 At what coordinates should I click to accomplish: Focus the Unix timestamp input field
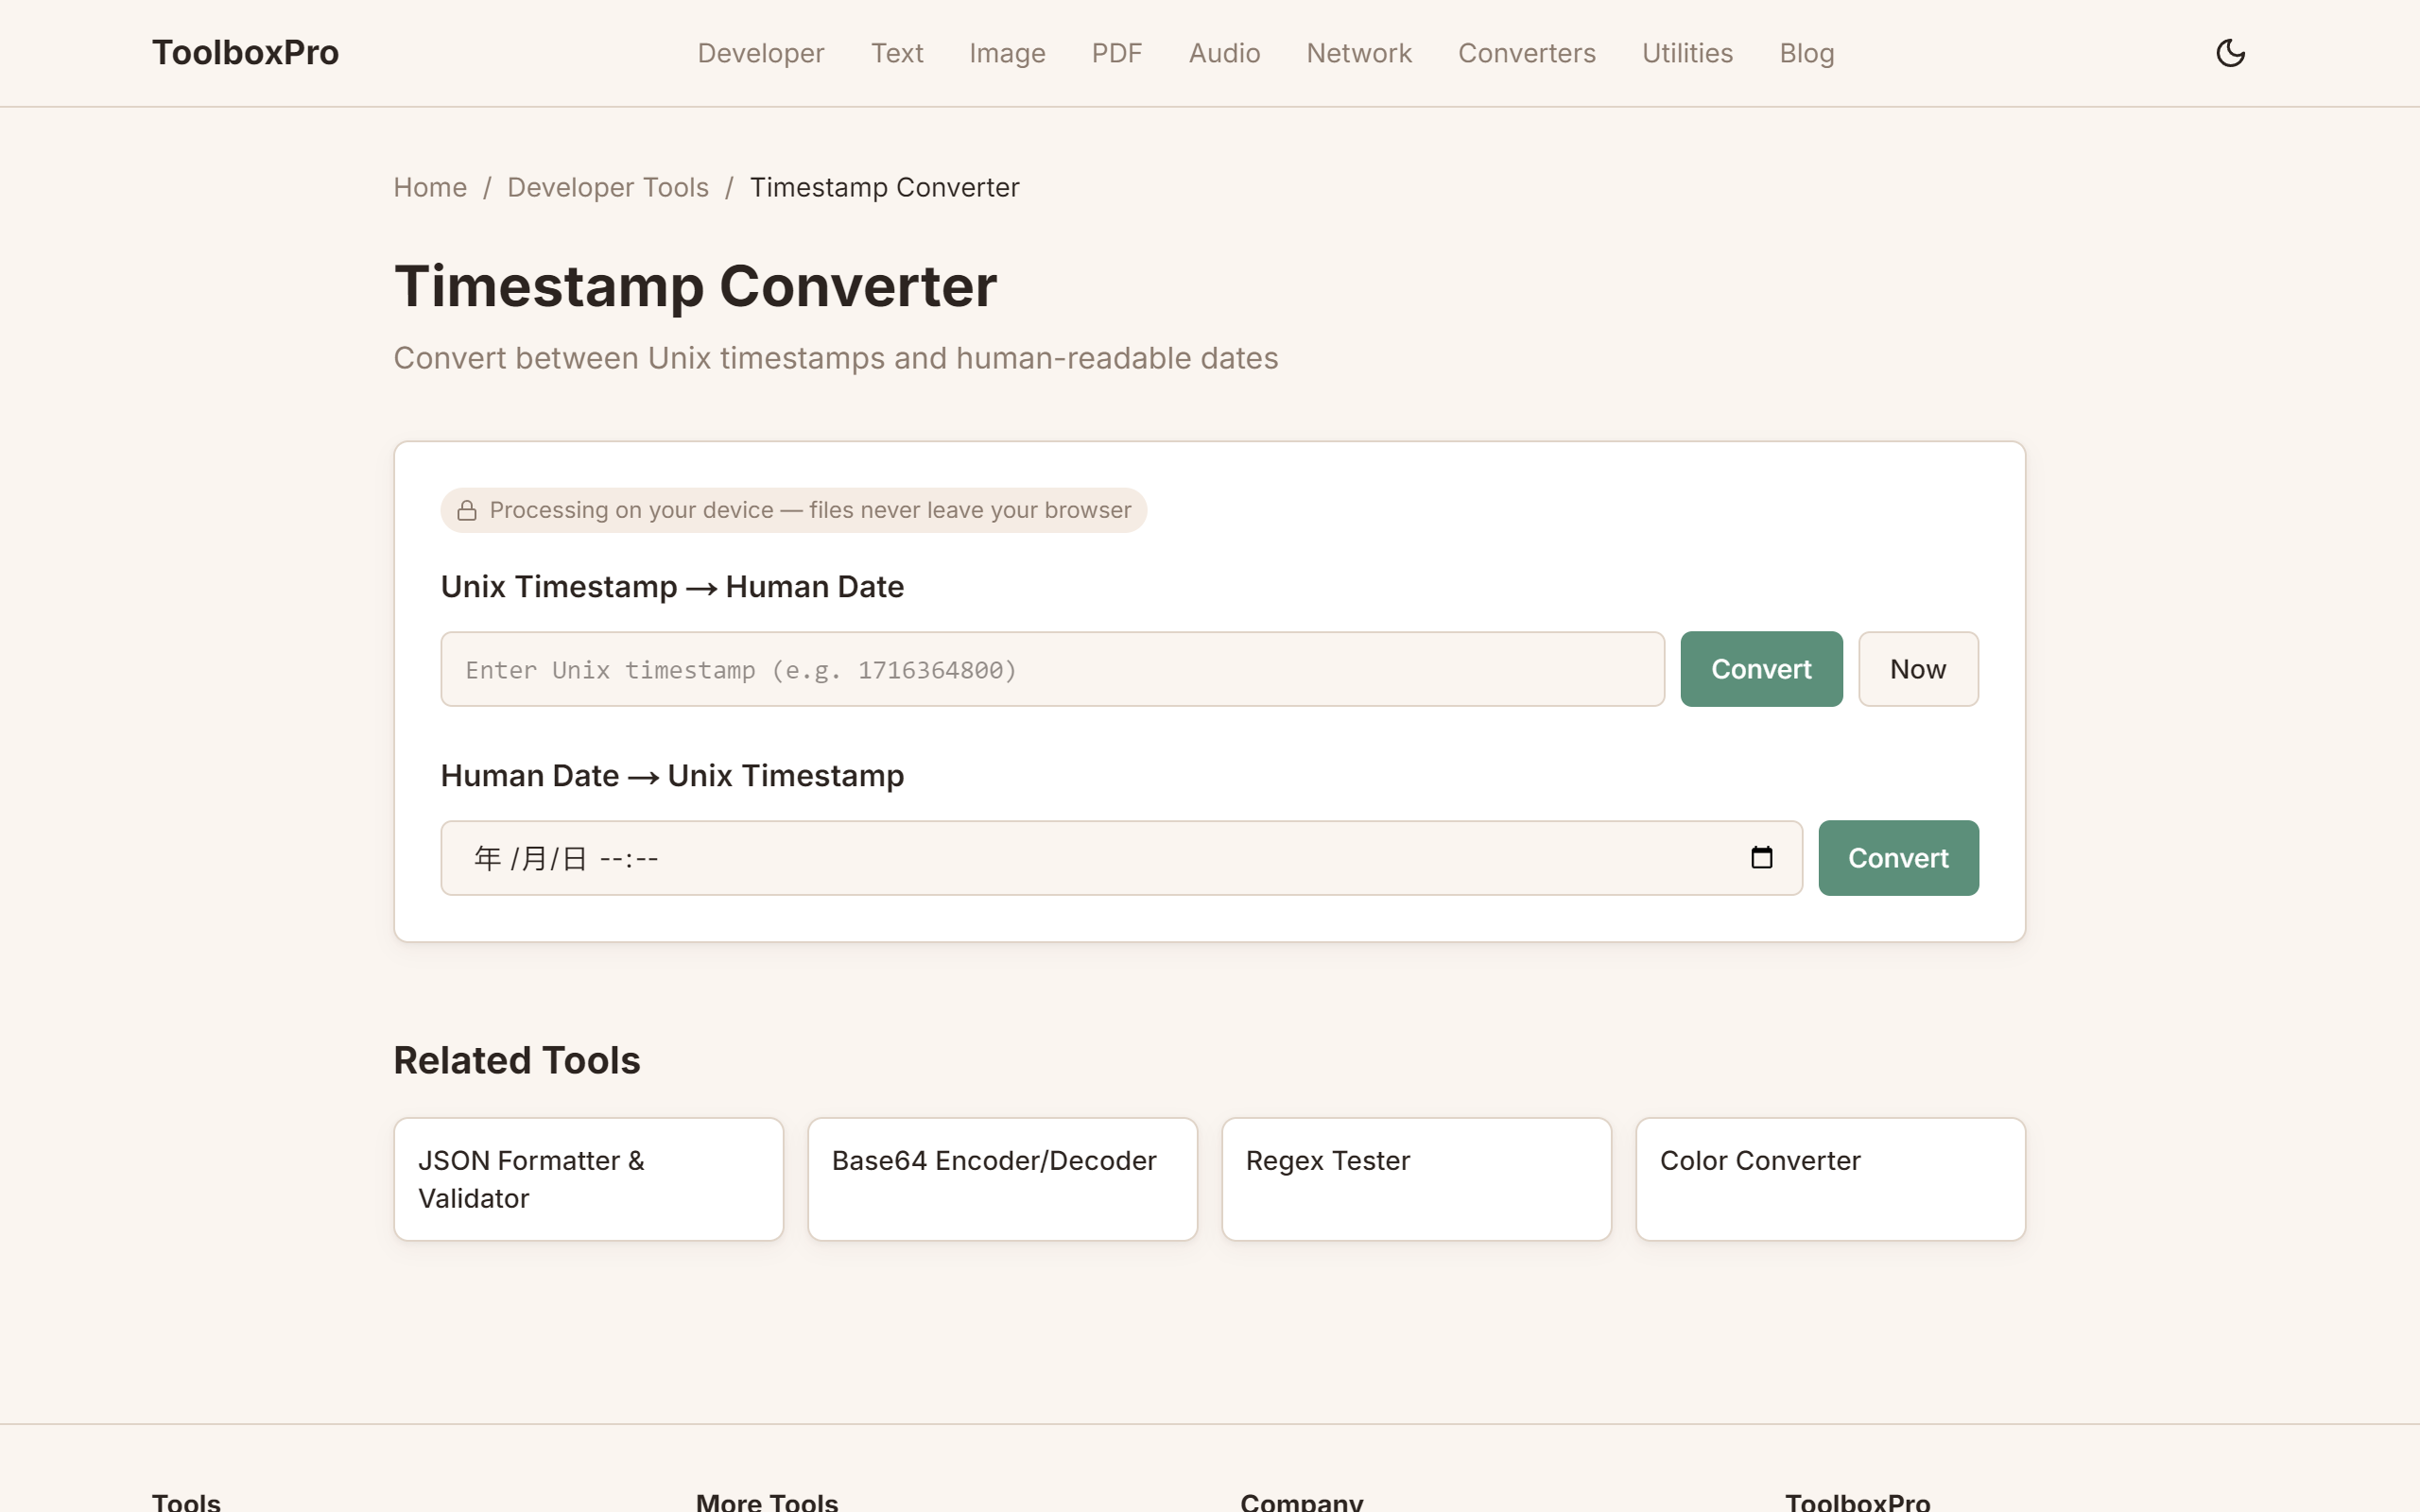(1052, 669)
